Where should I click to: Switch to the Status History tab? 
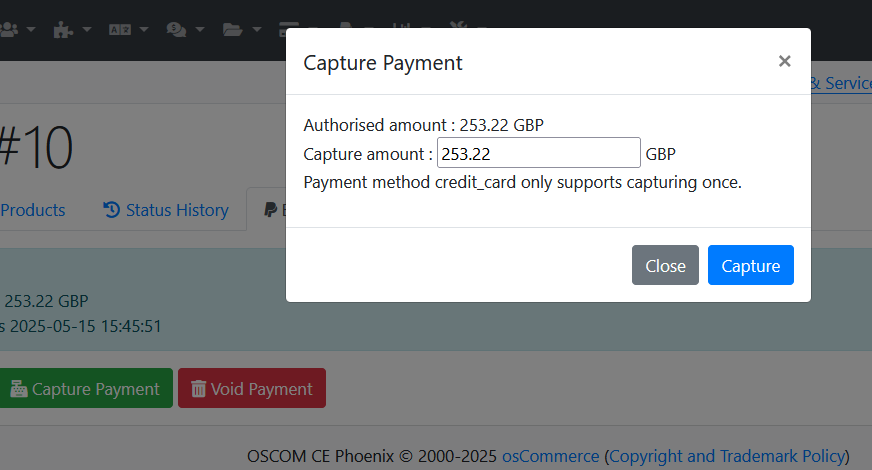166,210
